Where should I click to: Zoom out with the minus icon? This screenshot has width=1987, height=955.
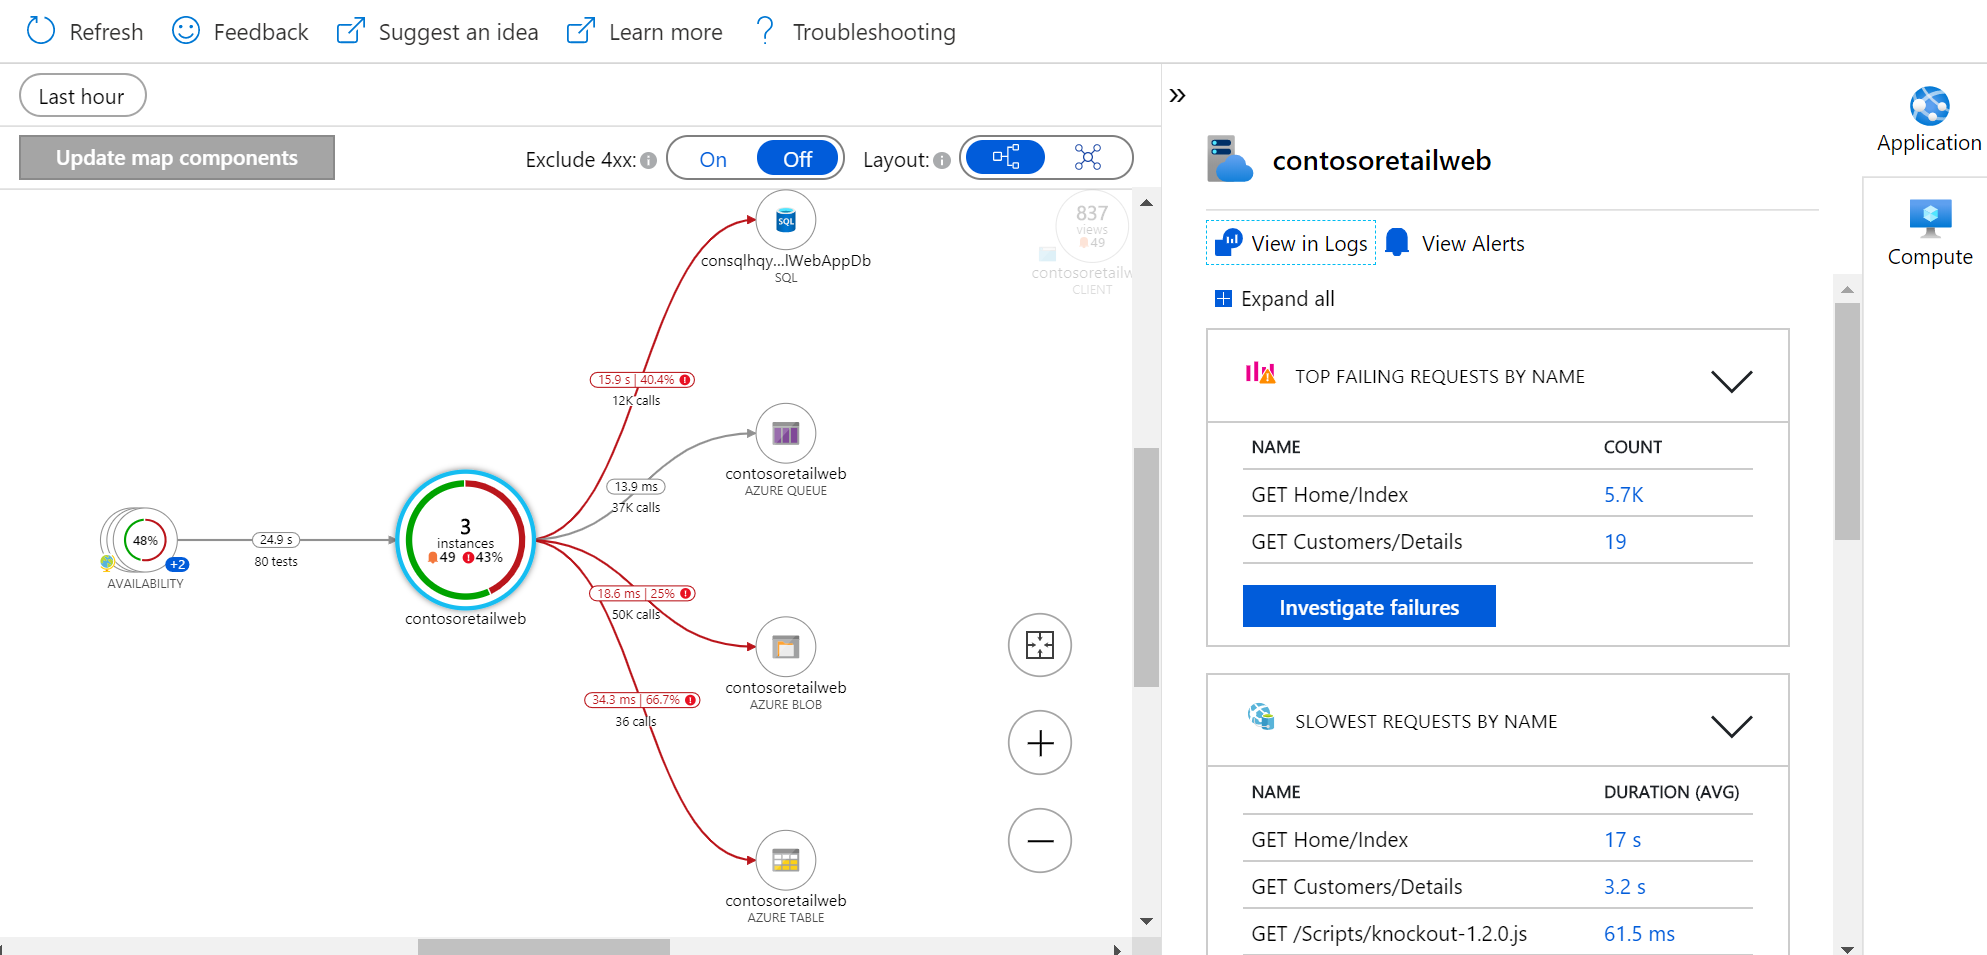pos(1040,841)
